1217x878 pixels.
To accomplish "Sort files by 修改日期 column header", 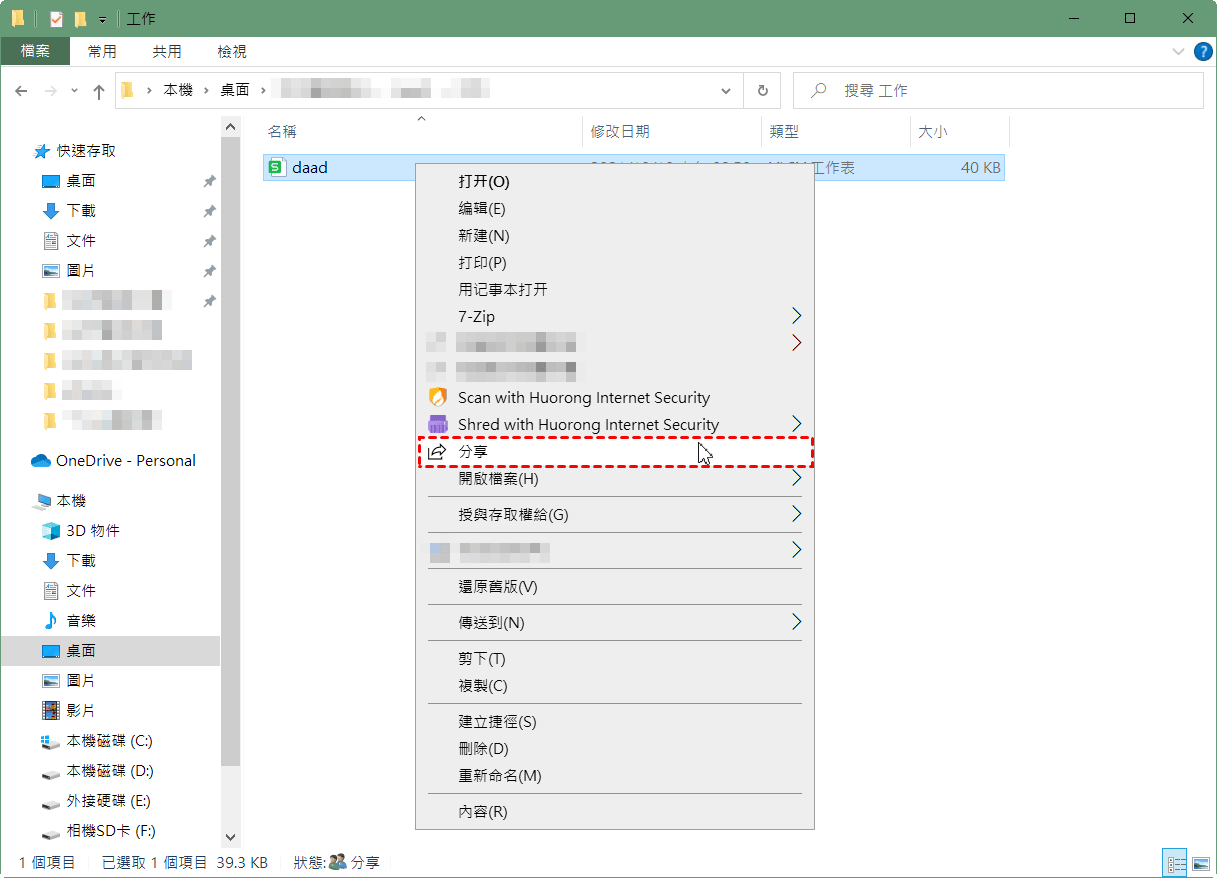I will click(620, 131).
